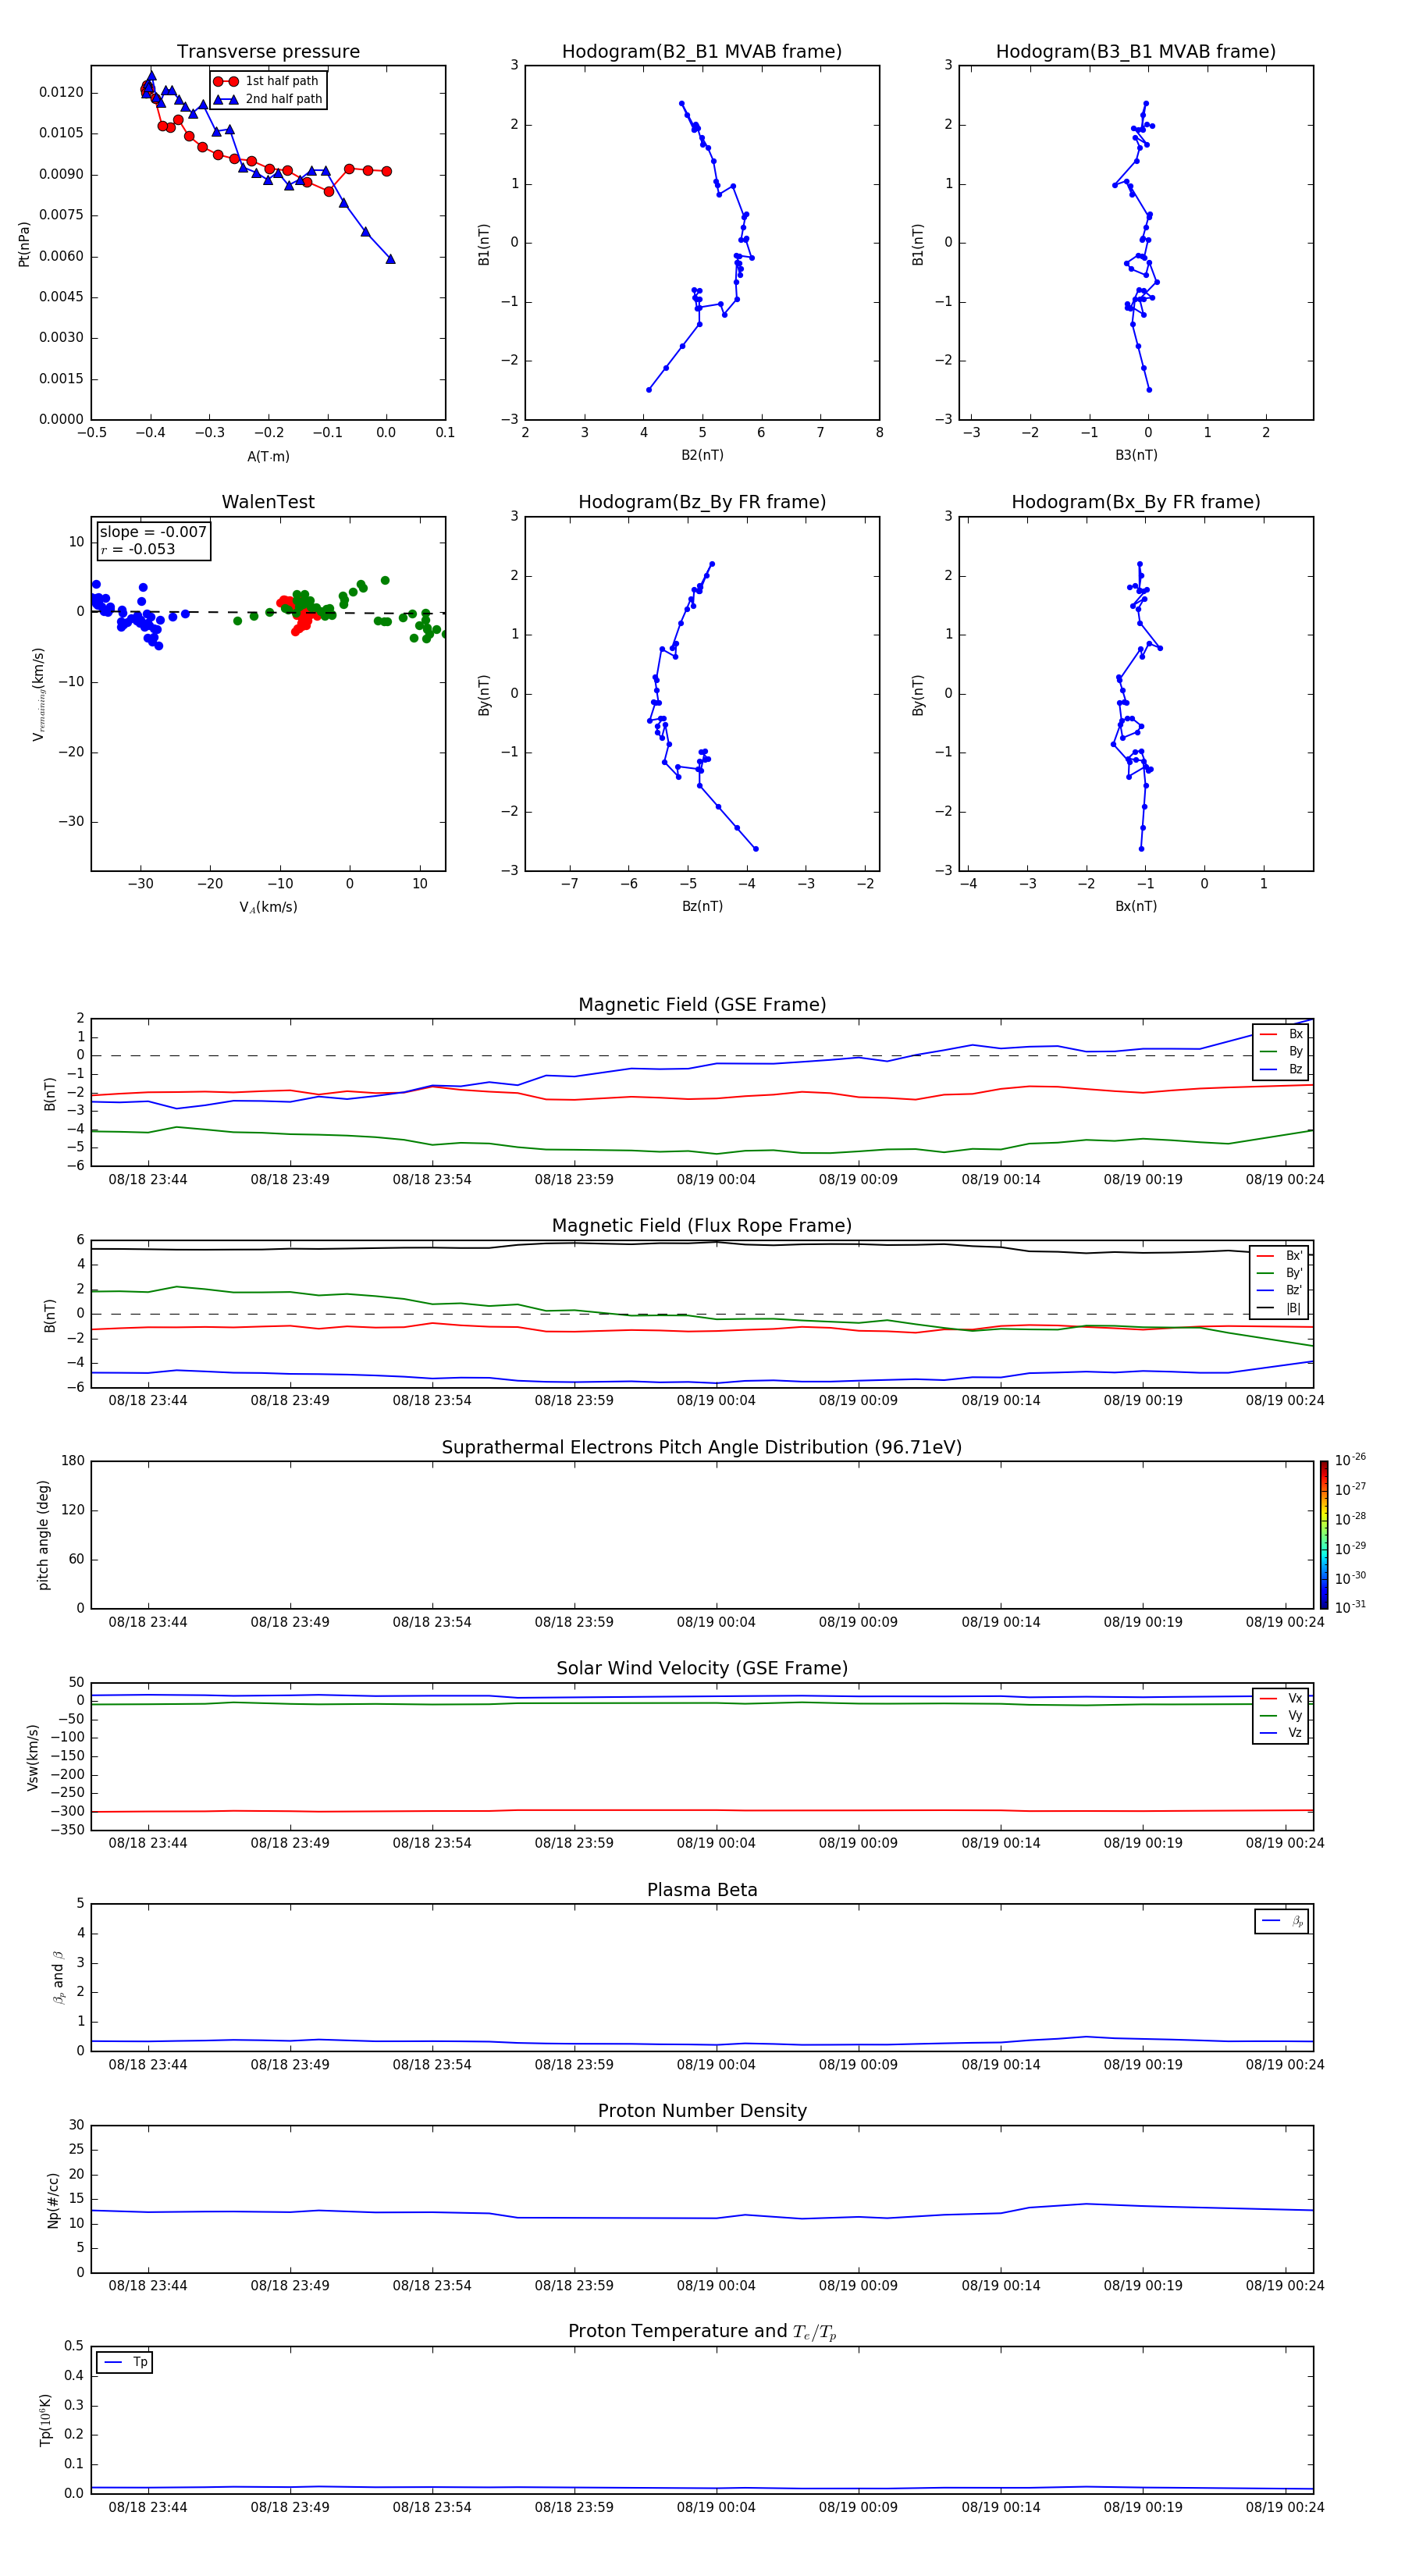The image size is (1405, 2576).
Task: Select Vz in the solar wind legend
Action: coord(1281,1733)
